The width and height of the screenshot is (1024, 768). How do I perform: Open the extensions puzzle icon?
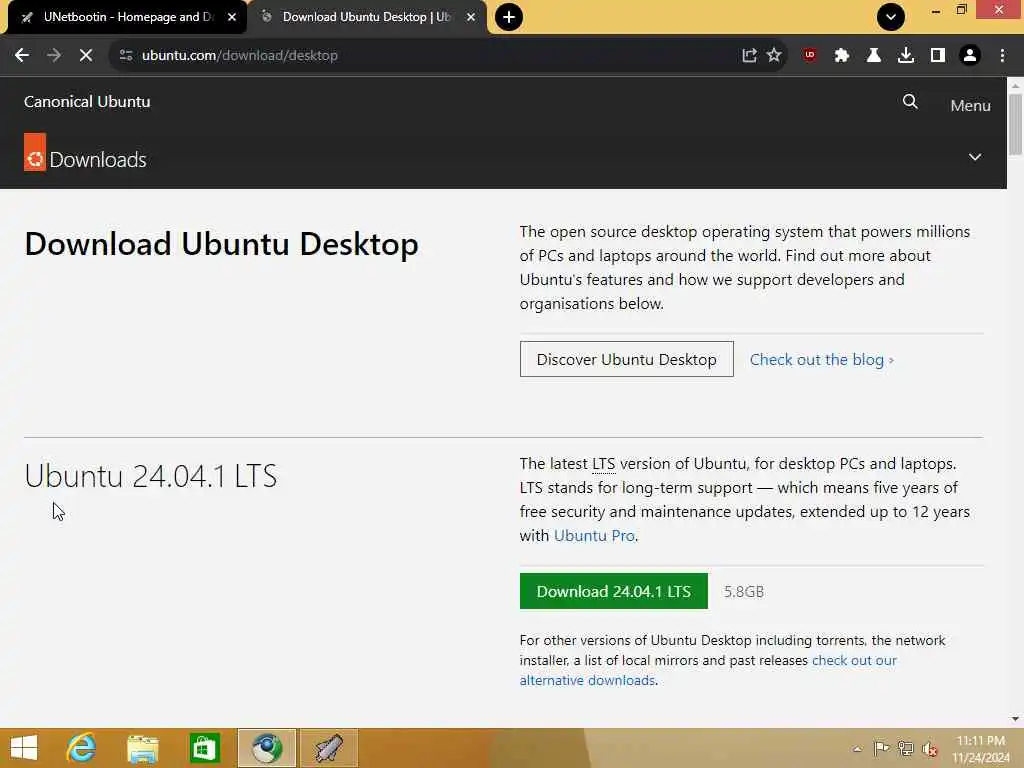842,56
